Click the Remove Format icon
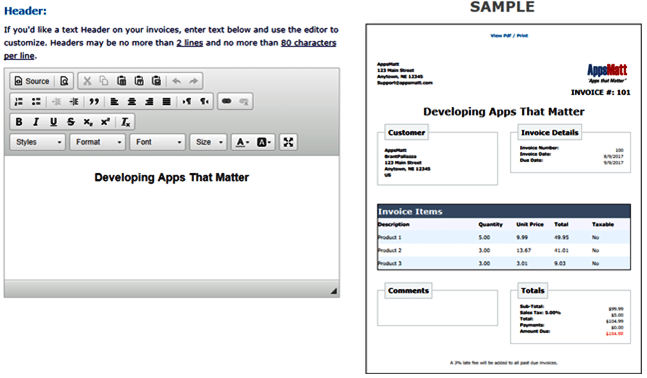Viewport: 647px width, 378px height. click(x=125, y=122)
